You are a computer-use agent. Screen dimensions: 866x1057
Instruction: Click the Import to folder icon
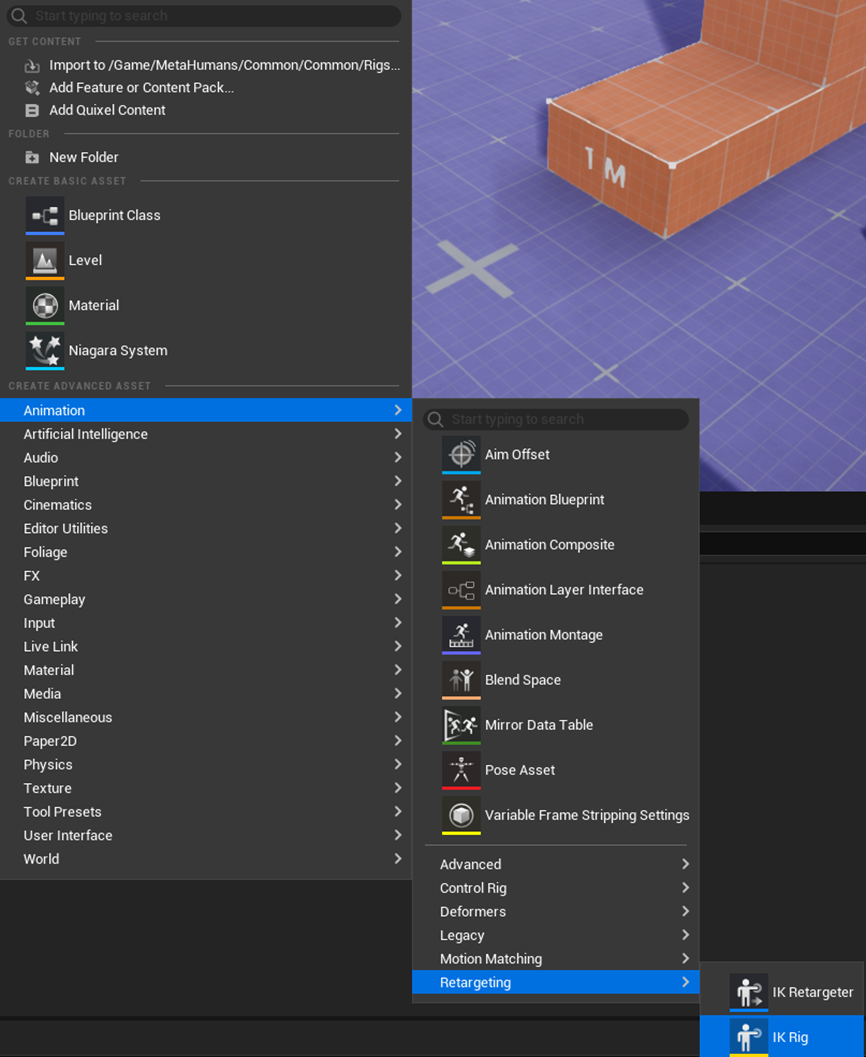pyautogui.click(x=32, y=65)
